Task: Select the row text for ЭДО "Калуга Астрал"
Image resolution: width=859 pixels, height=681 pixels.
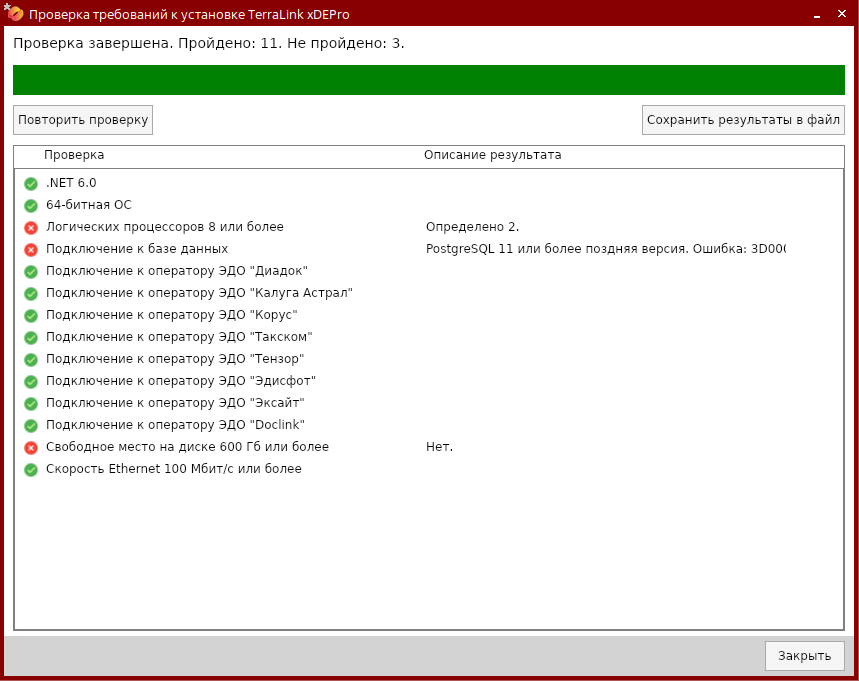Action: click(199, 293)
